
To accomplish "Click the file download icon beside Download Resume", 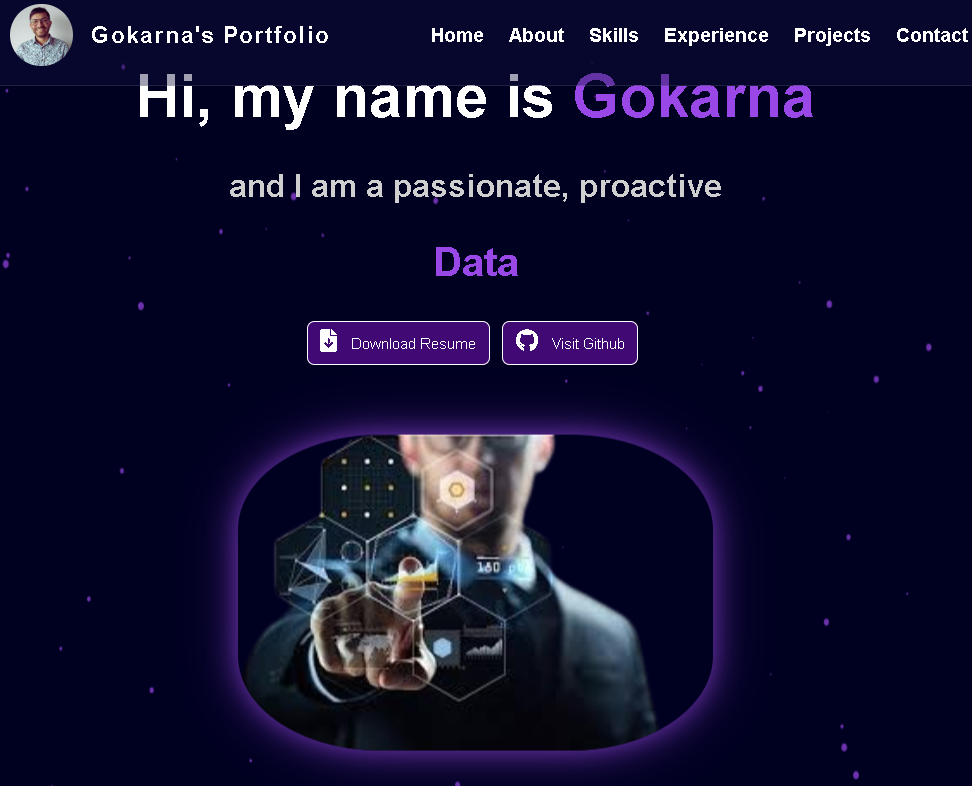I will coord(328,341).
